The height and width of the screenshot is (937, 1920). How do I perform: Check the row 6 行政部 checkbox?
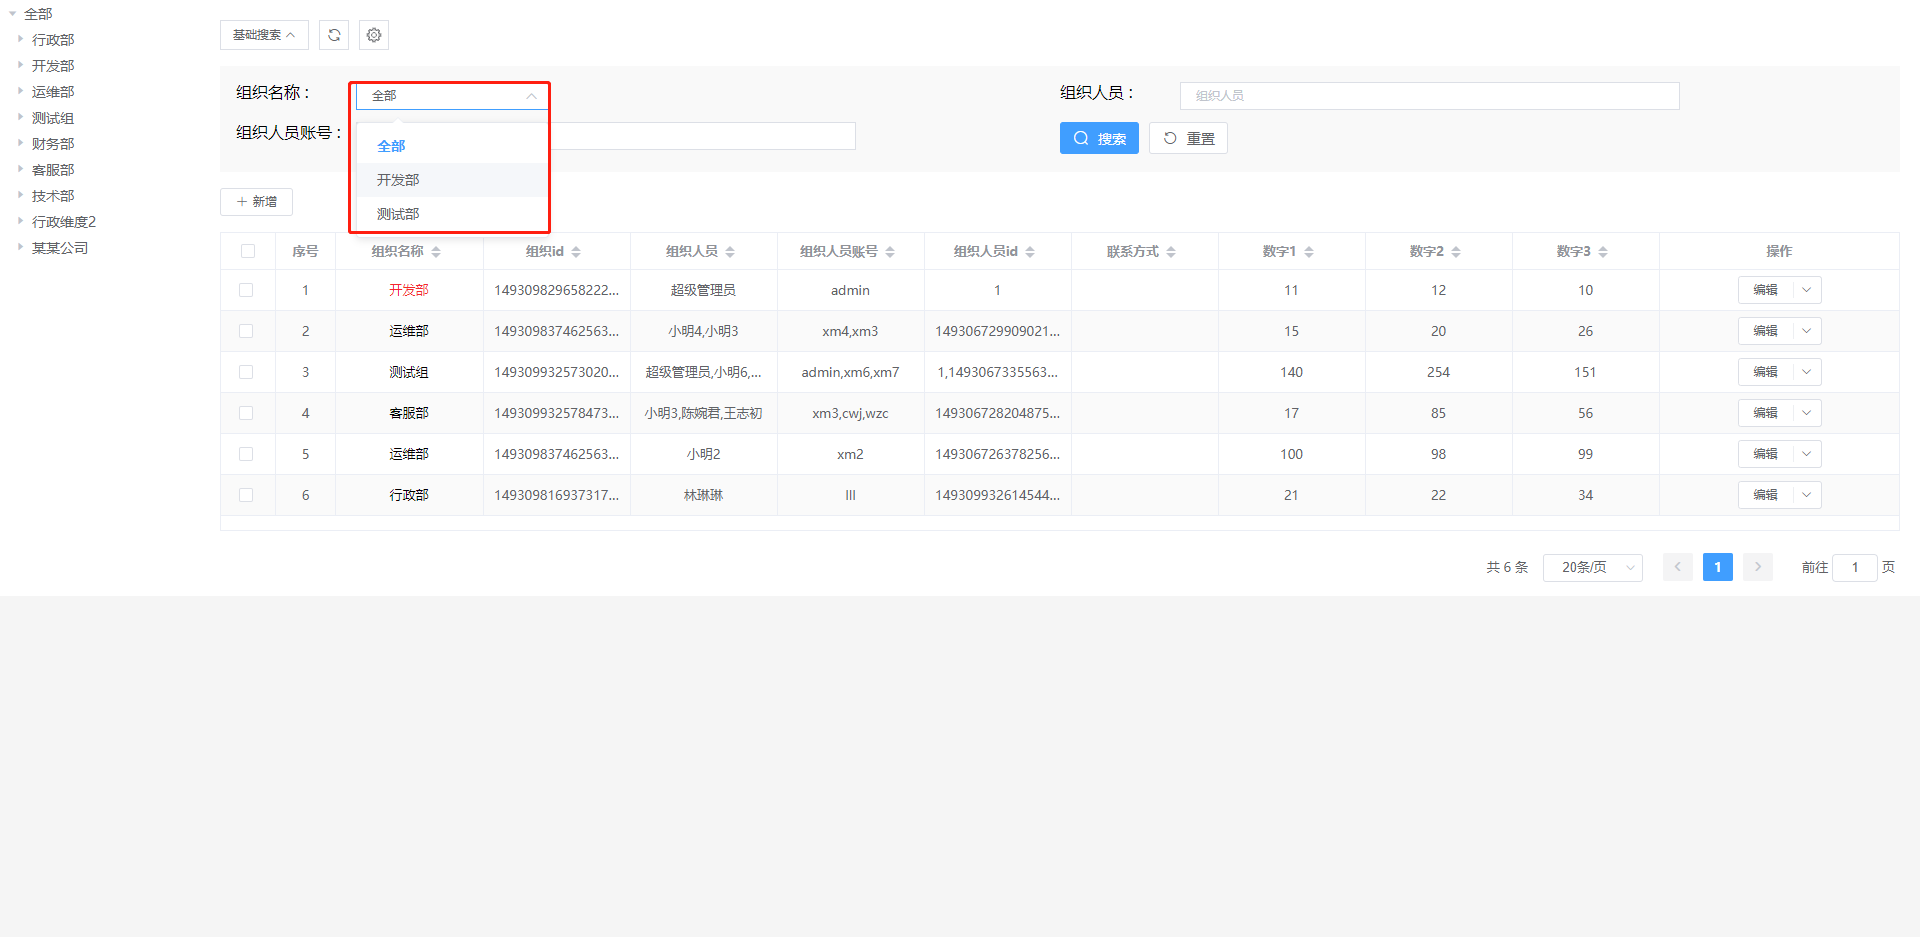point(246,495)
